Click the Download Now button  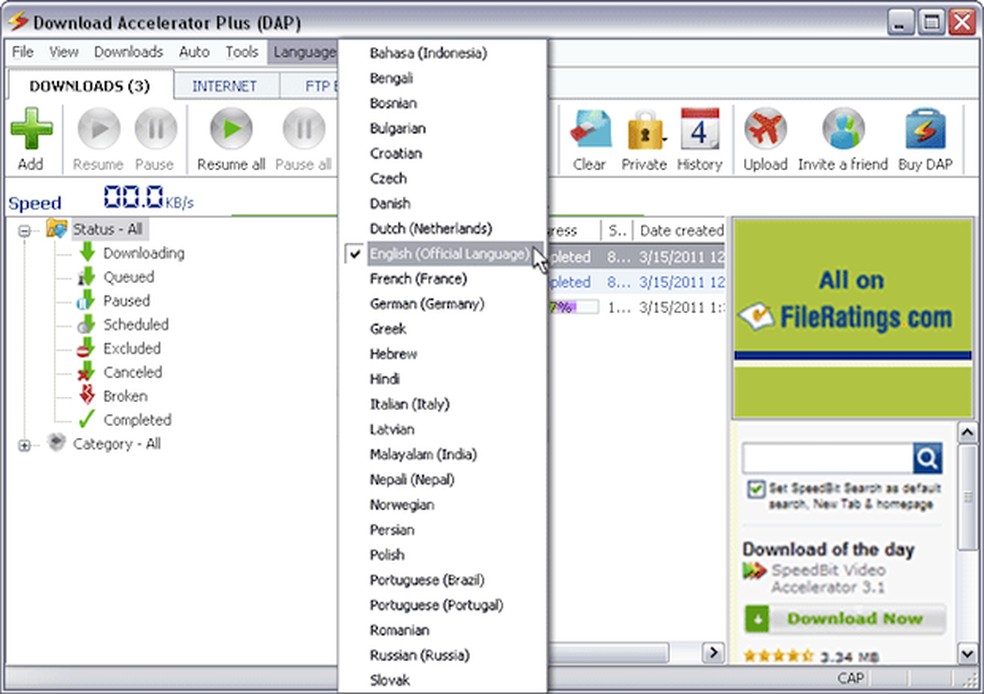pos(845,619)
